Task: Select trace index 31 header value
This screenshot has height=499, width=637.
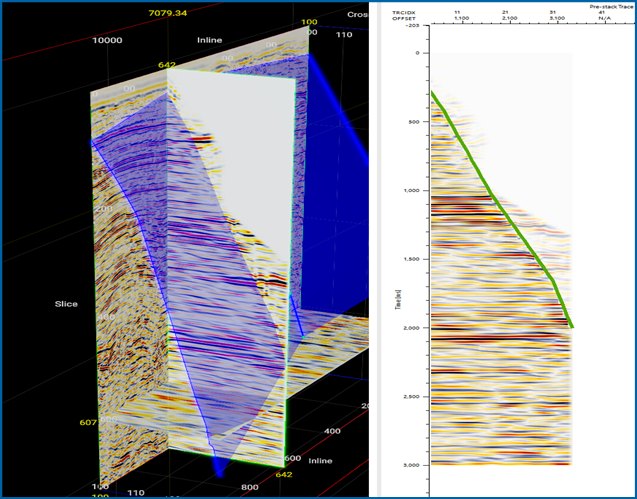Action: tap(553, 13)
